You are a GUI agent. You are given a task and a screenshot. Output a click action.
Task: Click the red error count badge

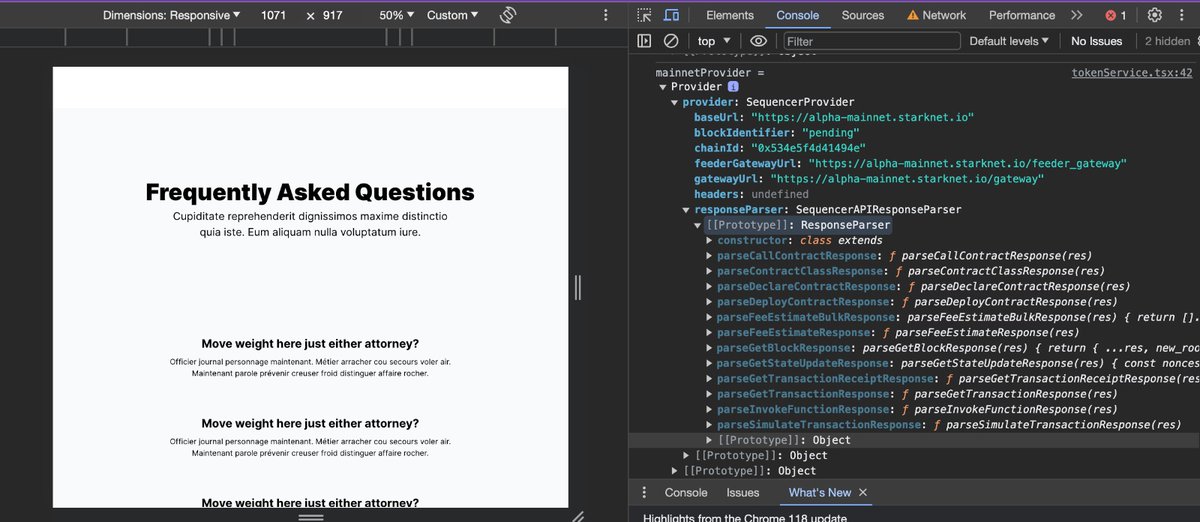click(x=1116, y=15)
